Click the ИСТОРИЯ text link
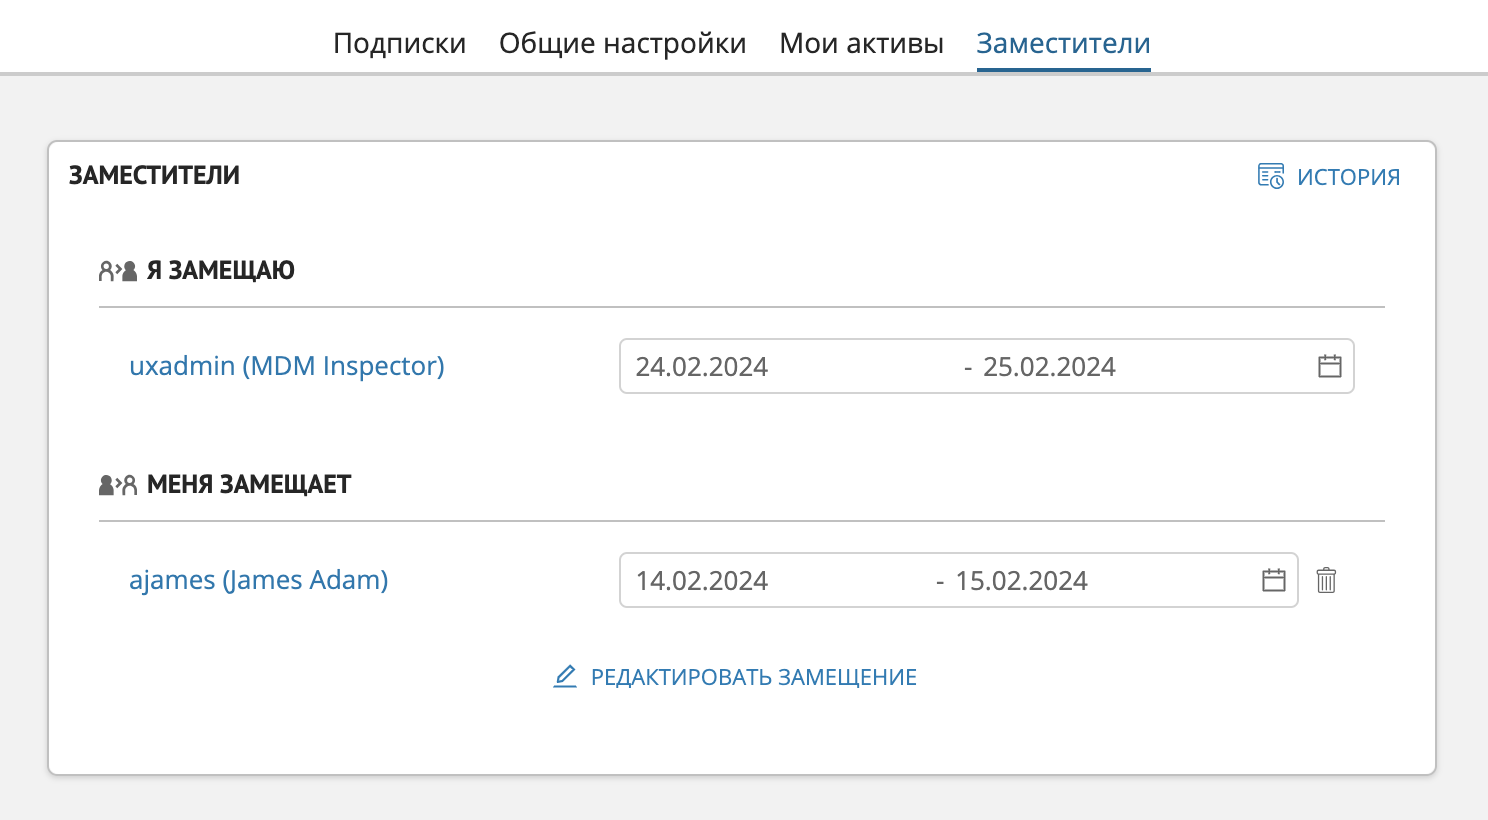Image resolution: width=1488 pixels, height=820 pixels. [x=1348, y=177]
